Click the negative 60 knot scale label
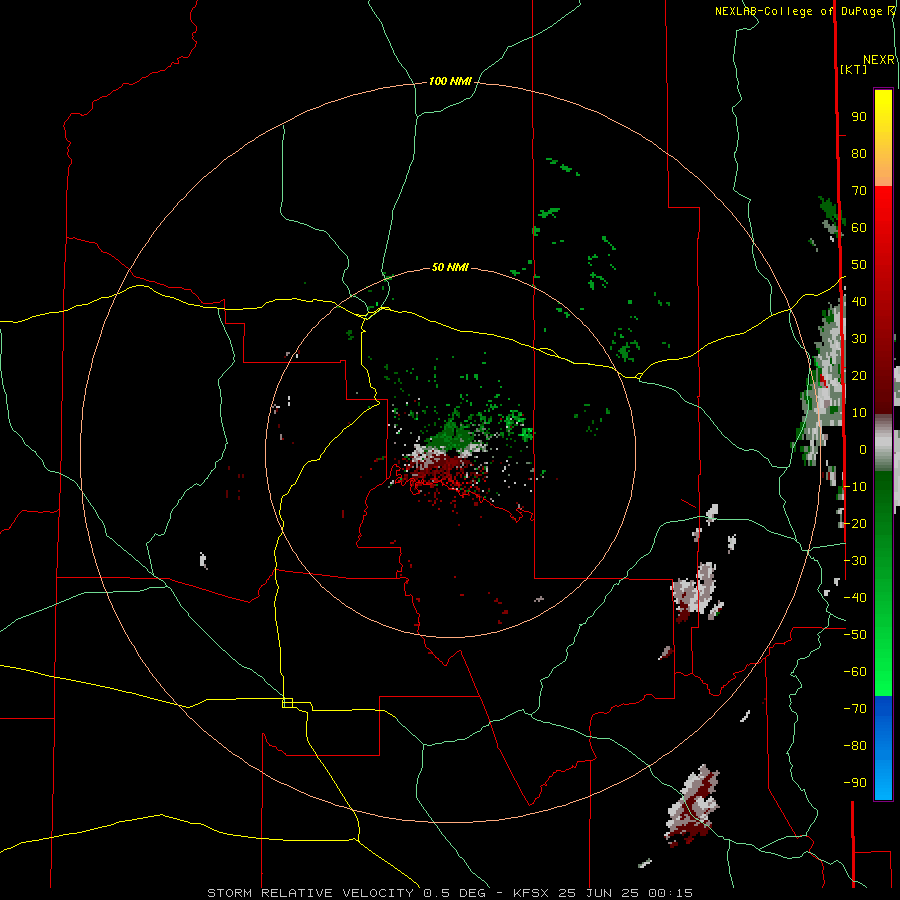900x900 pixels. pyautogui.click(x=855, y=672)
